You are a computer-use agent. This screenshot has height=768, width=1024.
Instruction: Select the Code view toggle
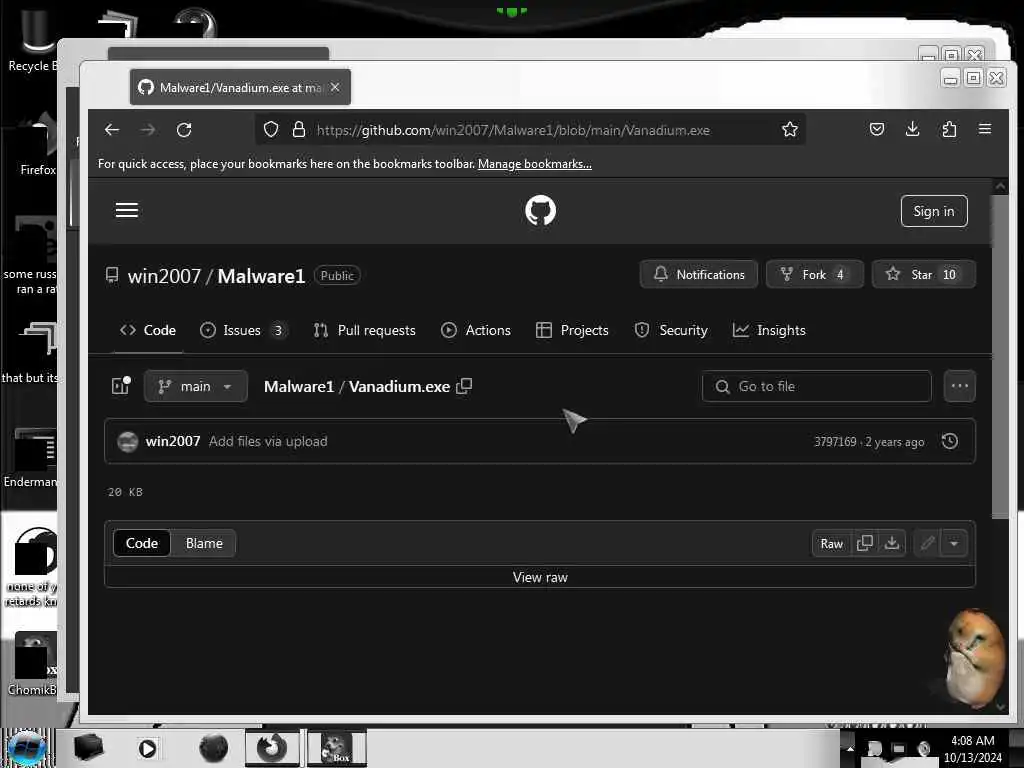[142, 543]
